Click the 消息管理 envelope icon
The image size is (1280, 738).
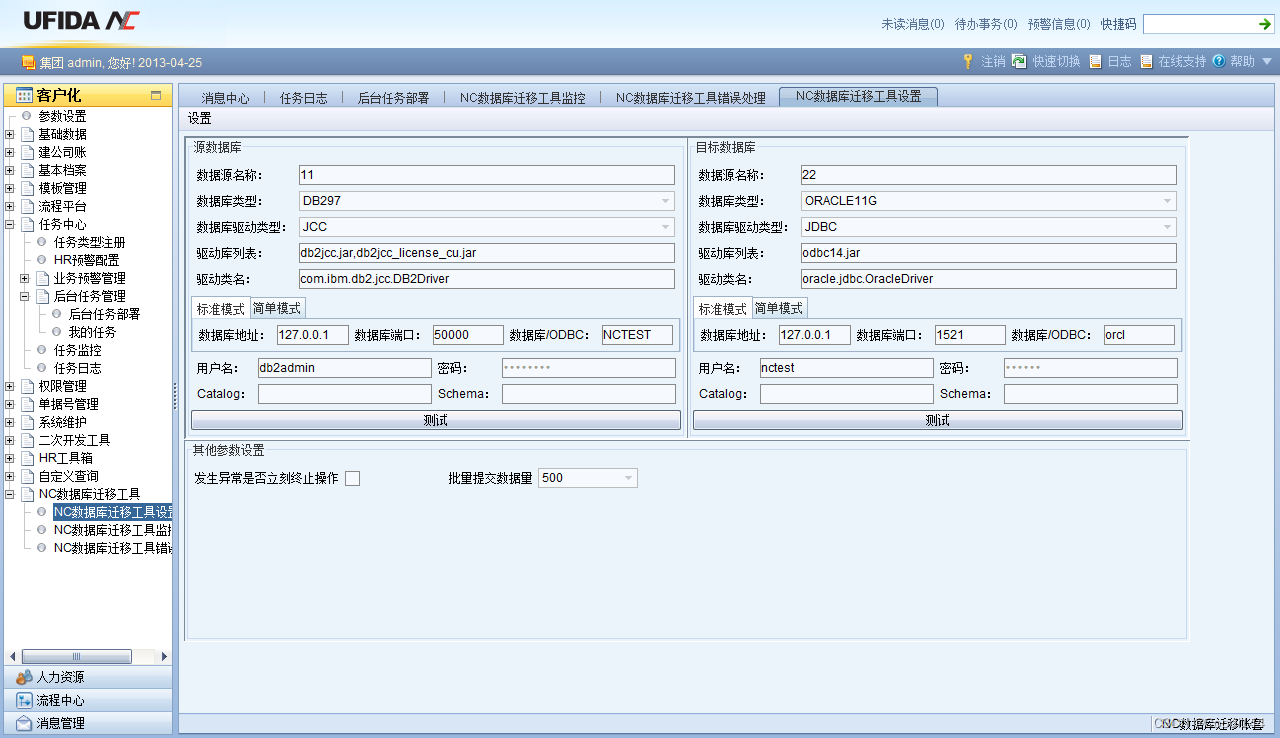[25, 723]
